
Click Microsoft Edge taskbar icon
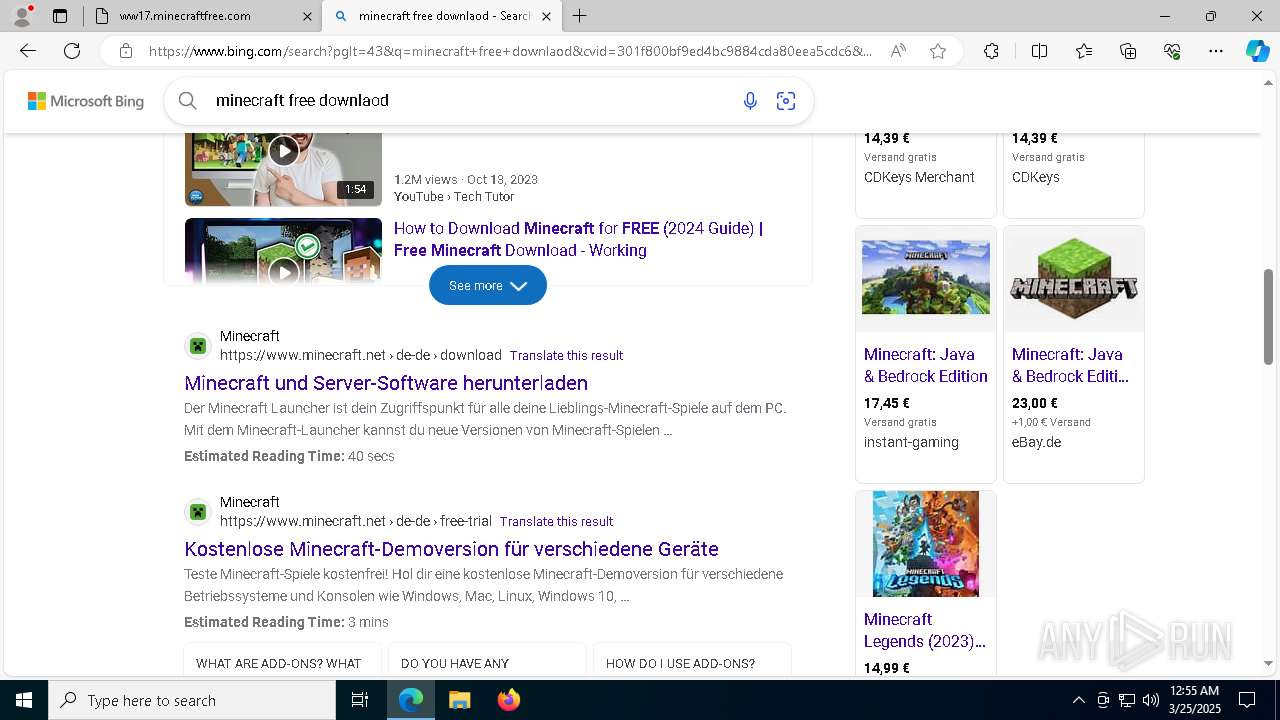[411, 700]
